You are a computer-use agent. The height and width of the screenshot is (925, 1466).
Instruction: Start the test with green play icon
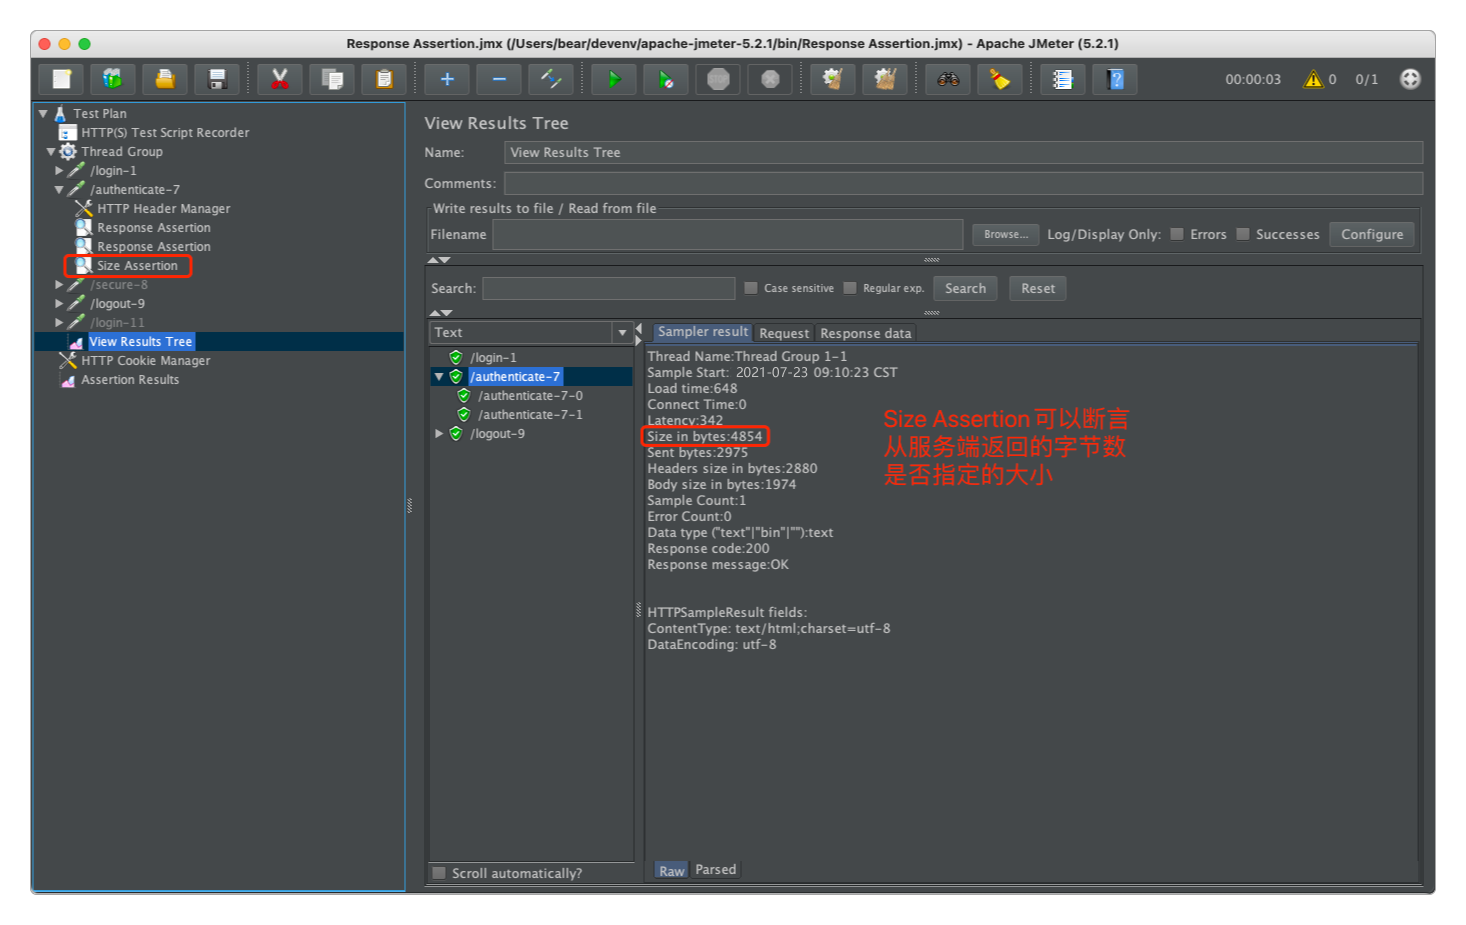(x=614, y=79)
